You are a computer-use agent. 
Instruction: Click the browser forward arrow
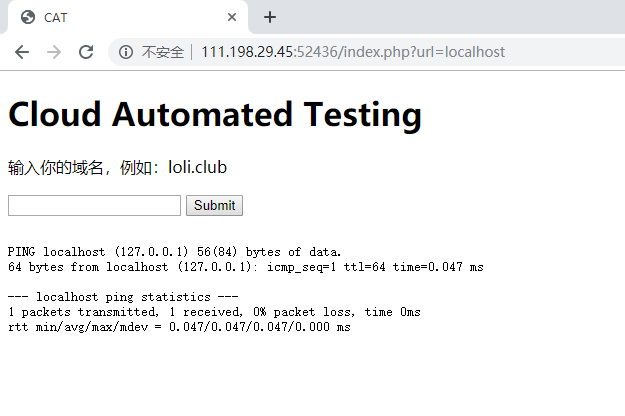coord(54,52)
